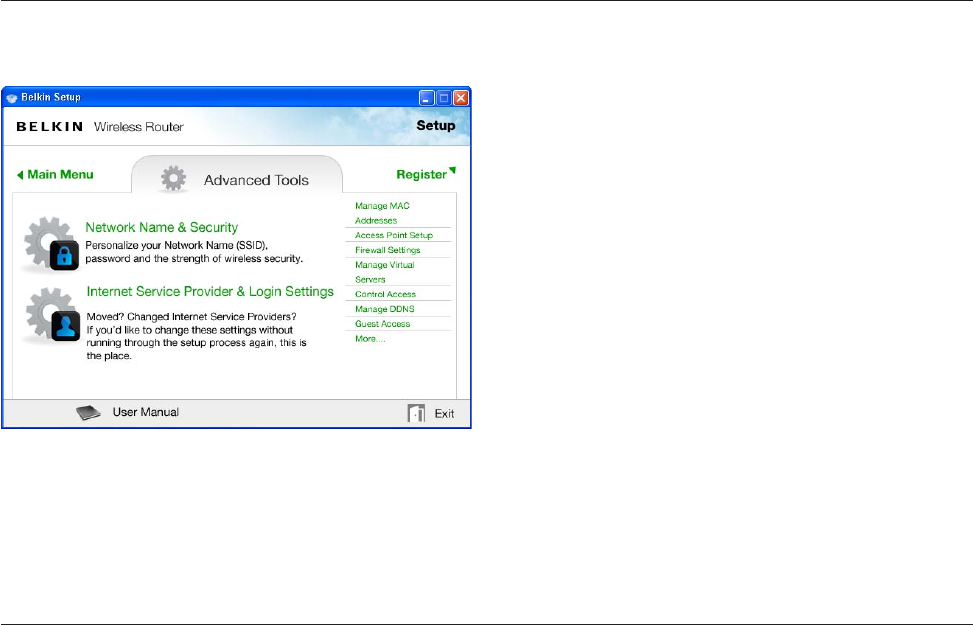Click the Setup heading text
The image size is (973, 625).
pos(436,125)
